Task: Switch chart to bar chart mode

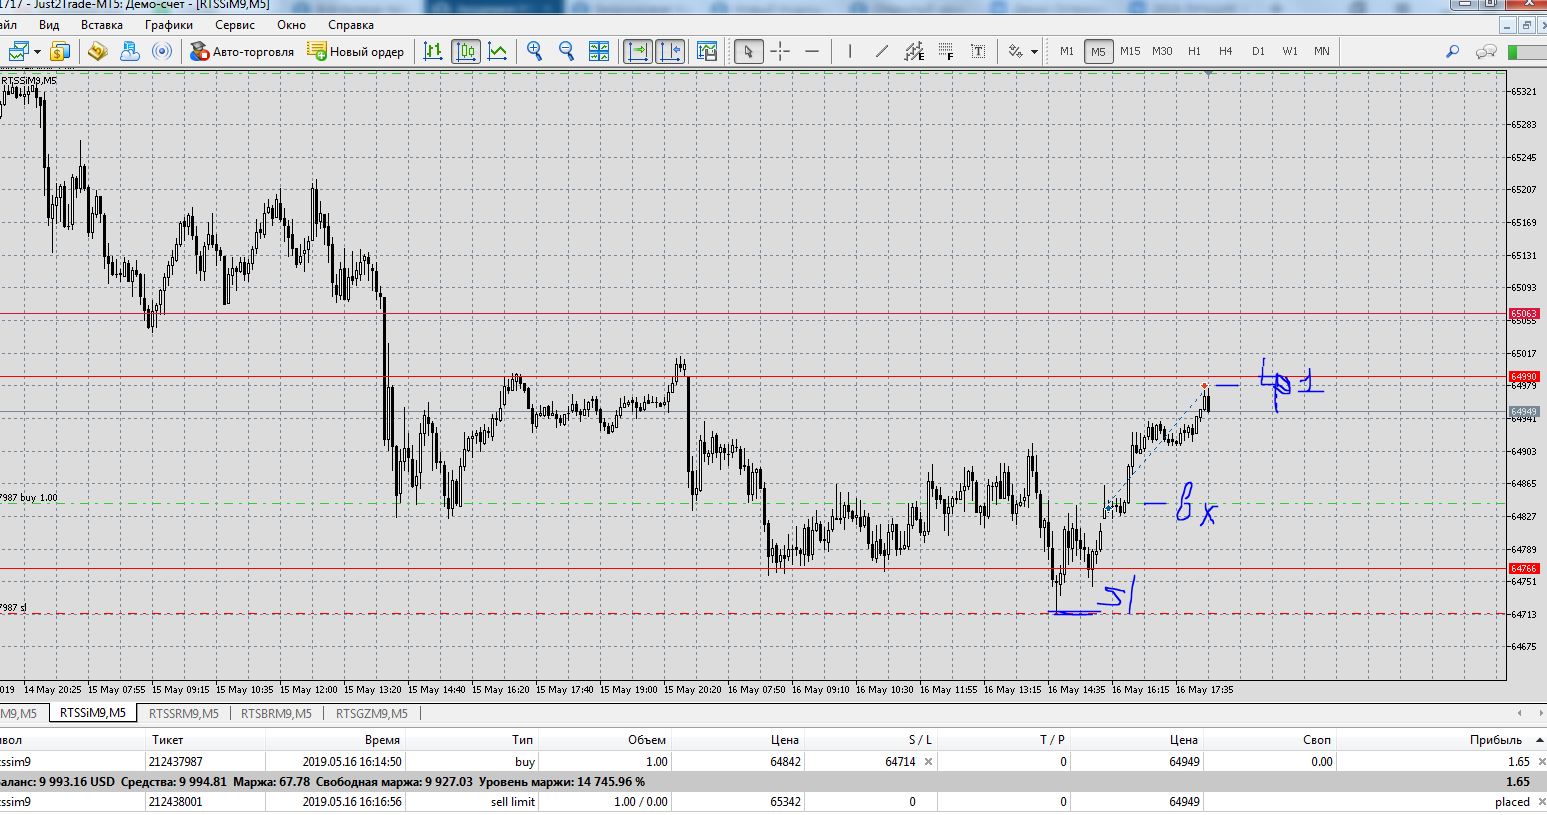Action: pyautogui.click(x=433, y=51)
